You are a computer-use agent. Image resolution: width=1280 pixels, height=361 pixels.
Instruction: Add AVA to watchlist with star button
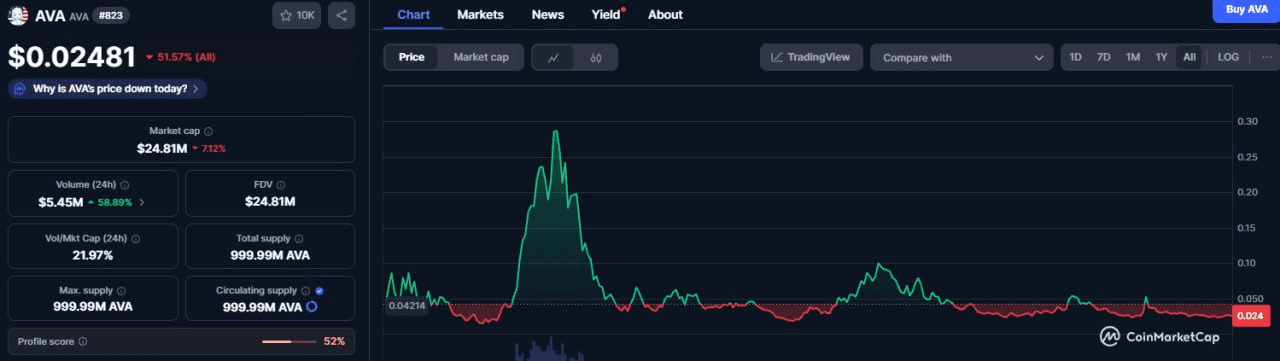[296, 15]
